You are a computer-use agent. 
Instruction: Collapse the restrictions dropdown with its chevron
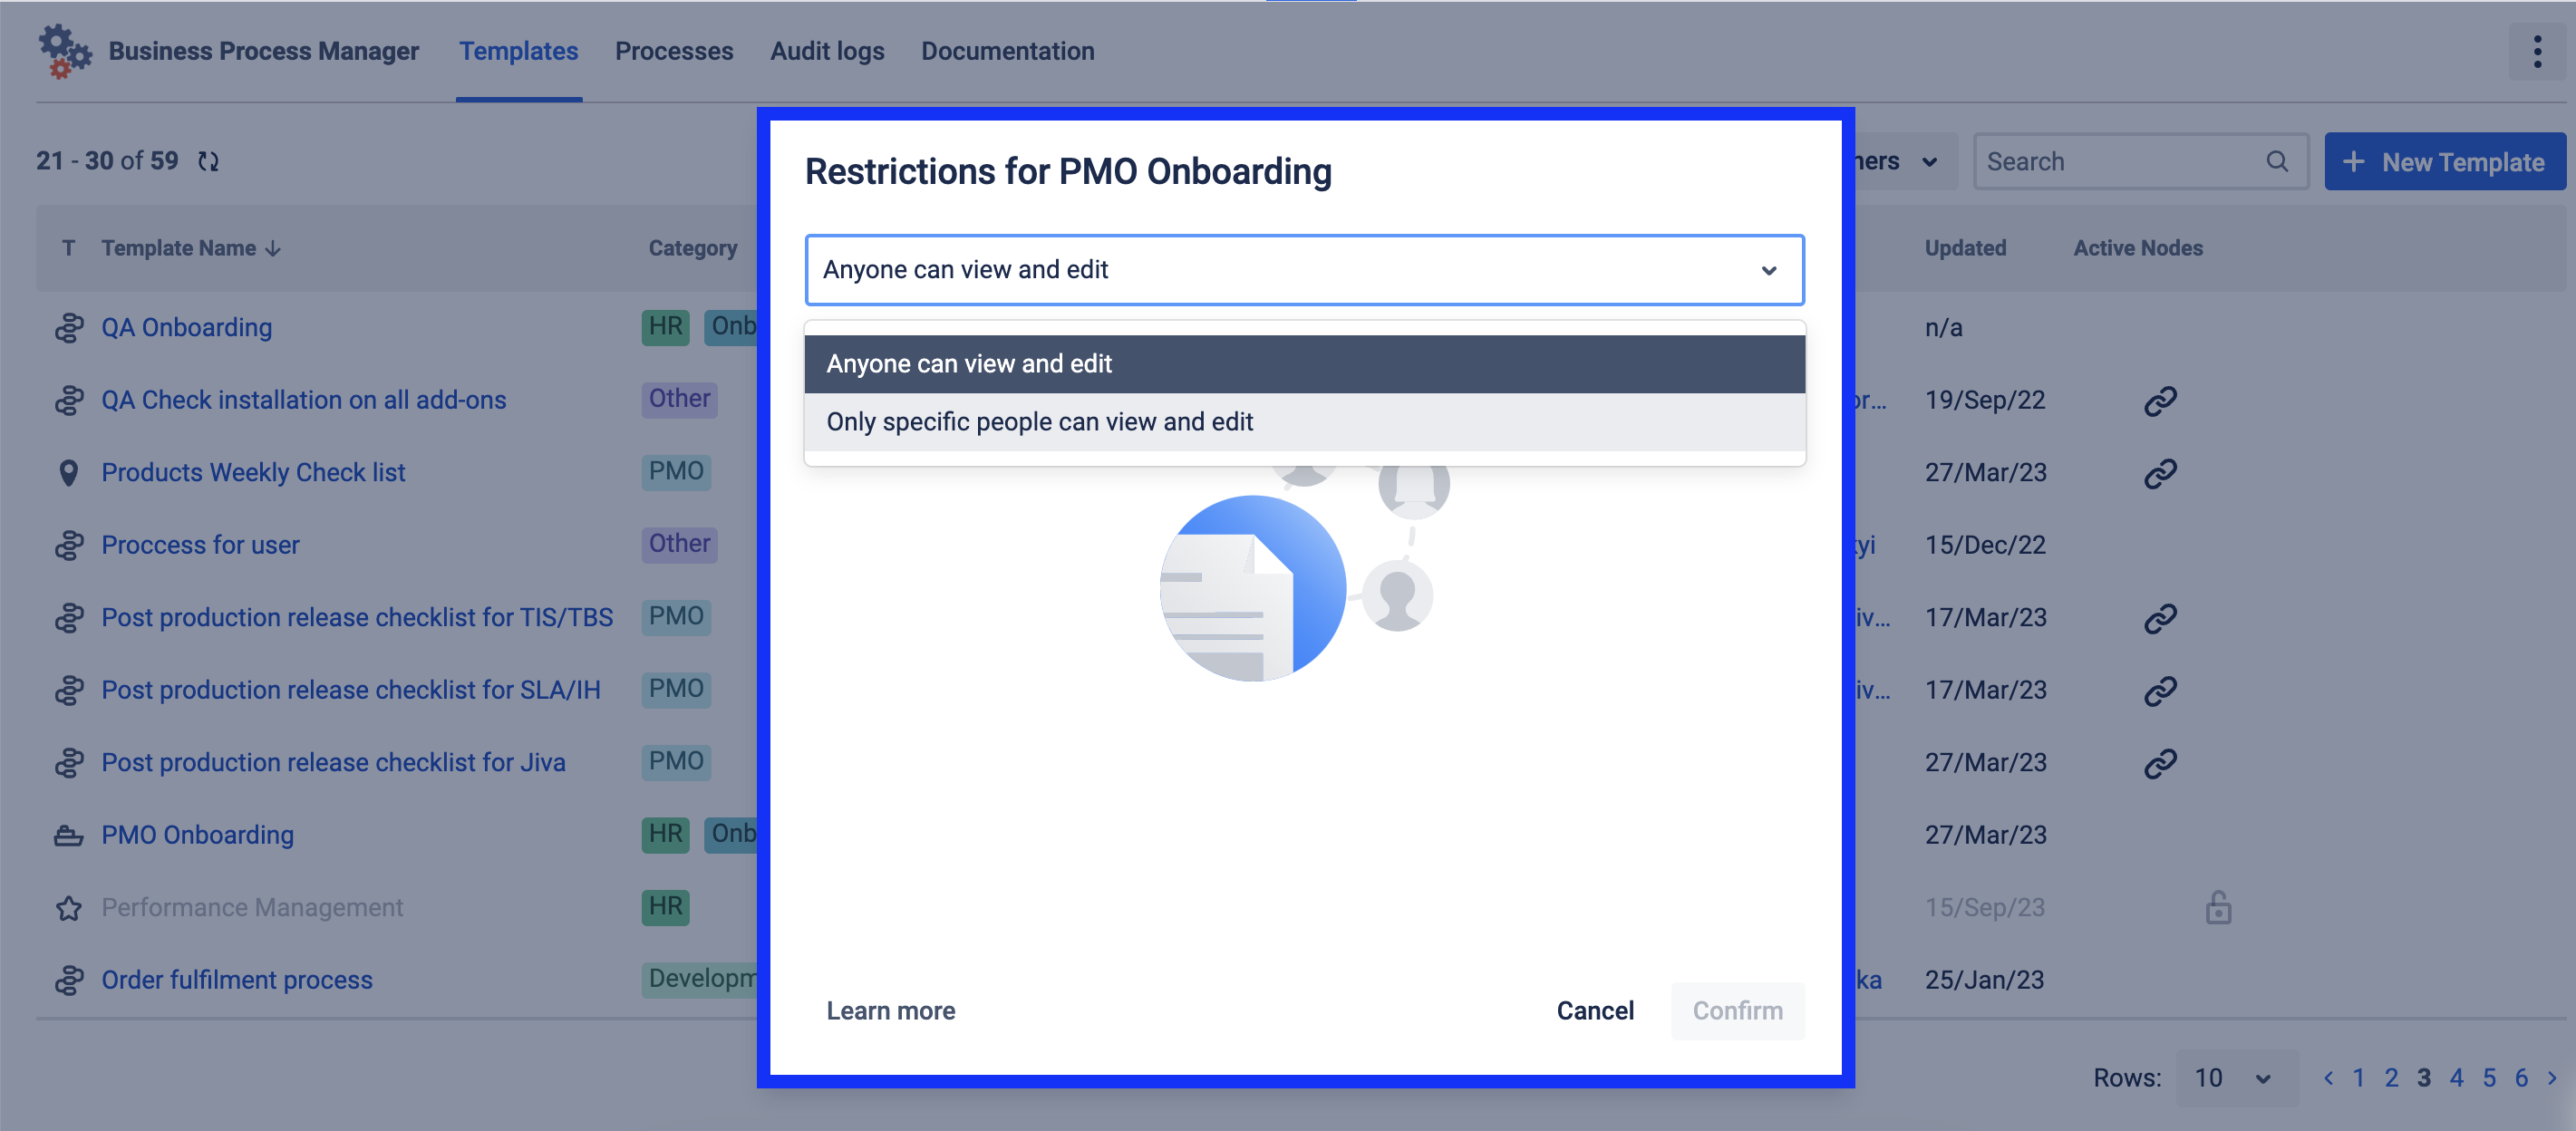click(x=1768, y=270)
